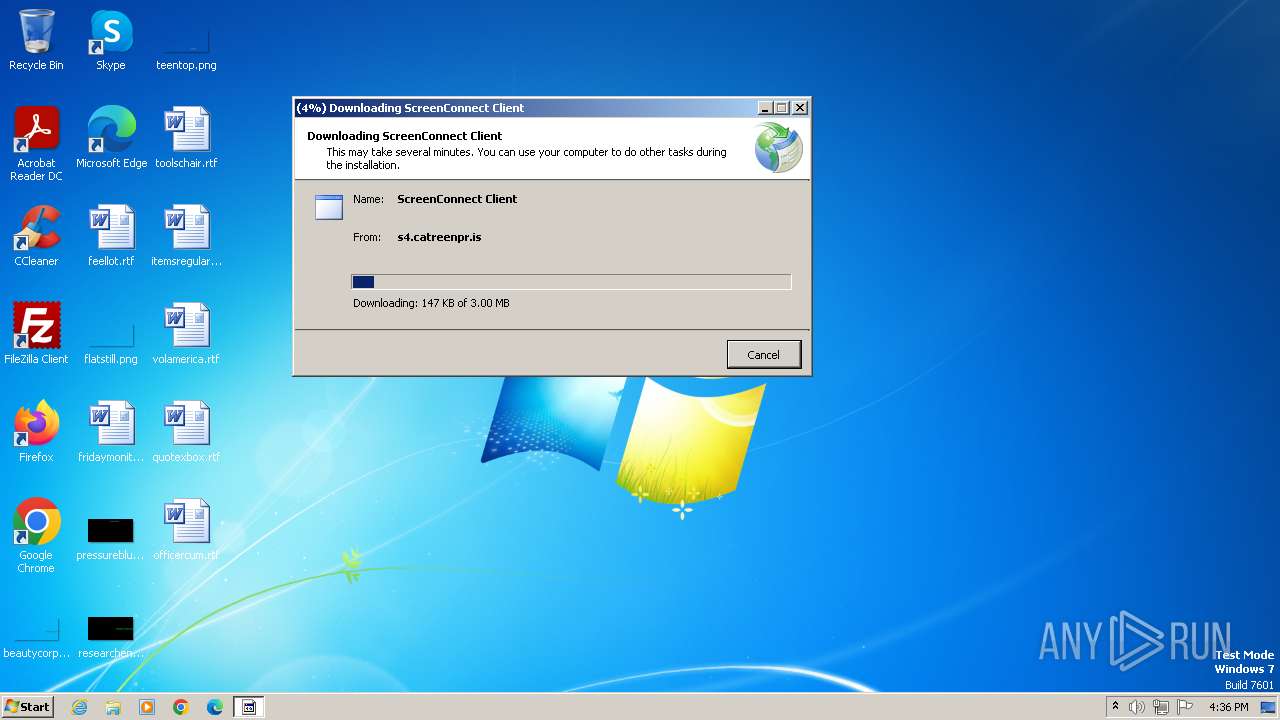
Task: Open Edge from the taskbar
Action: coord(215,707)
